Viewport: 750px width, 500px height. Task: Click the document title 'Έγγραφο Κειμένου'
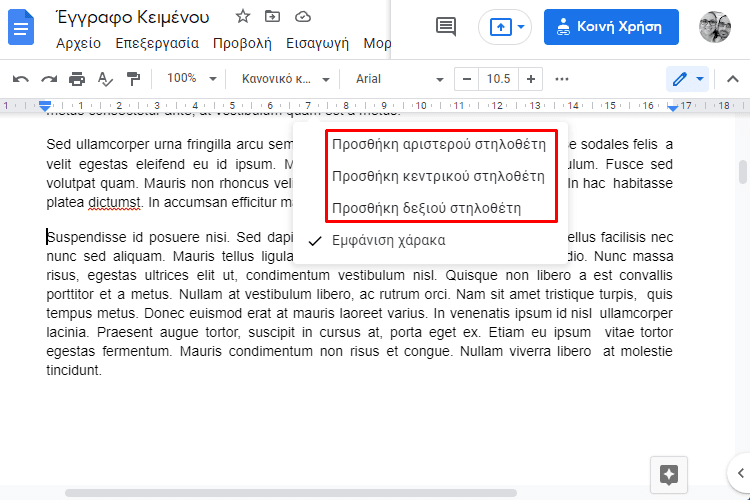point(133,17)
